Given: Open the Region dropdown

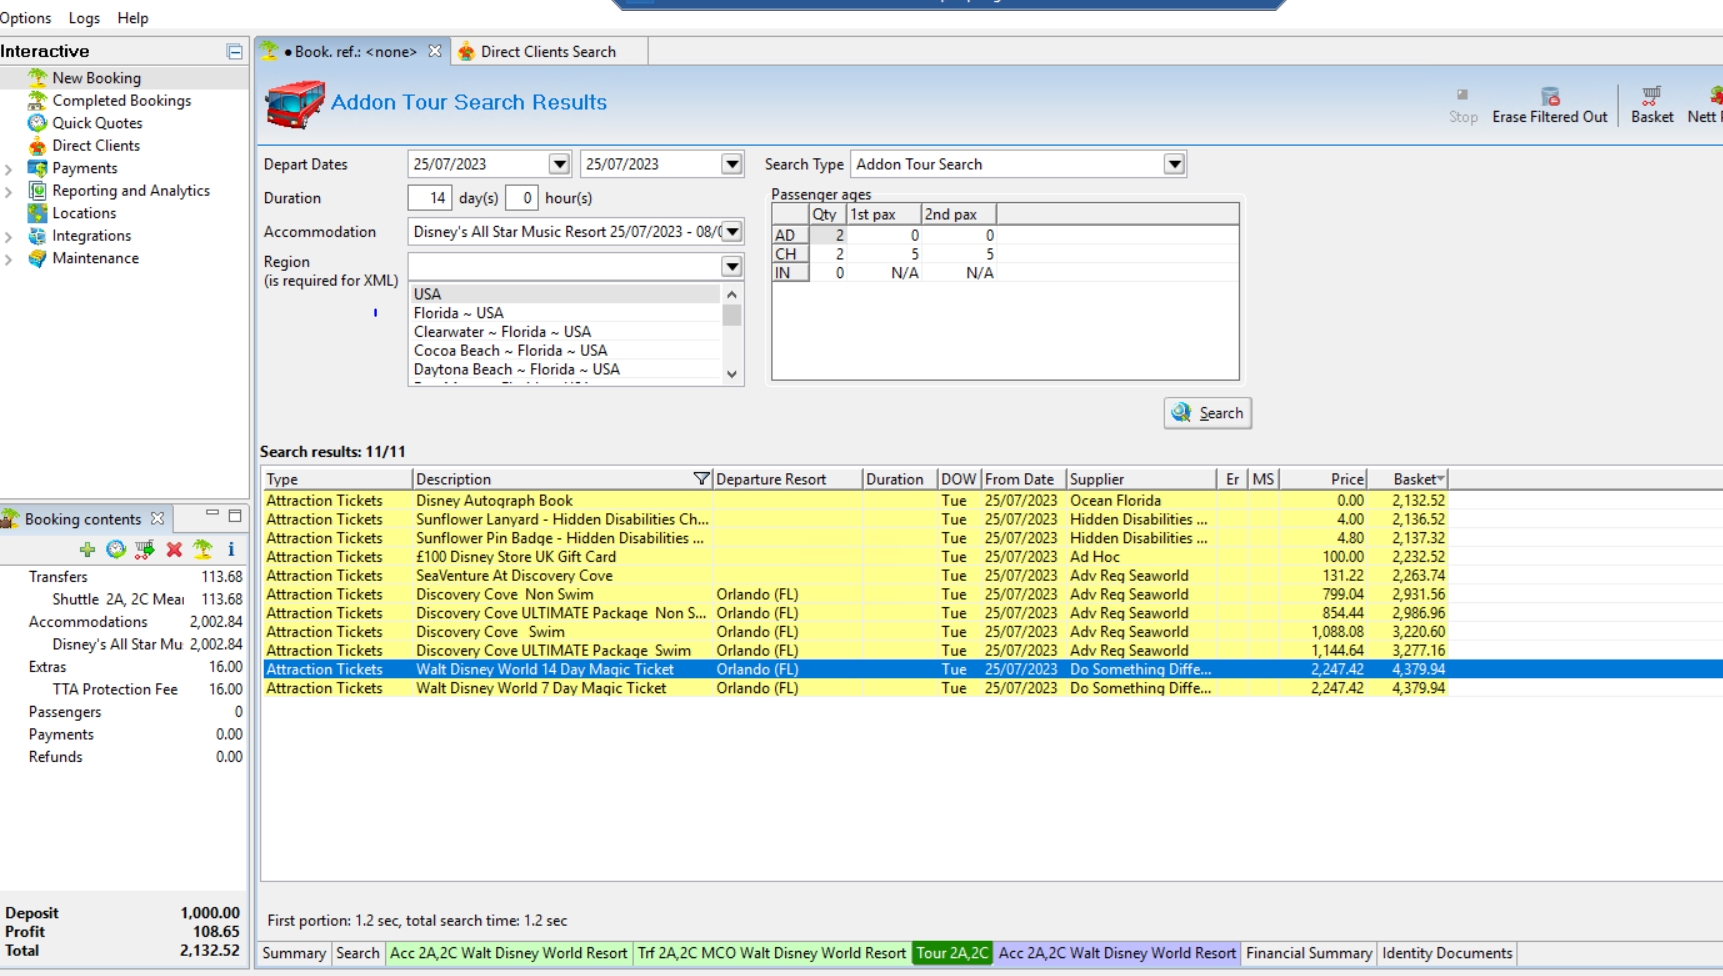Looking at the screenshot, I should tap(732, 266).
